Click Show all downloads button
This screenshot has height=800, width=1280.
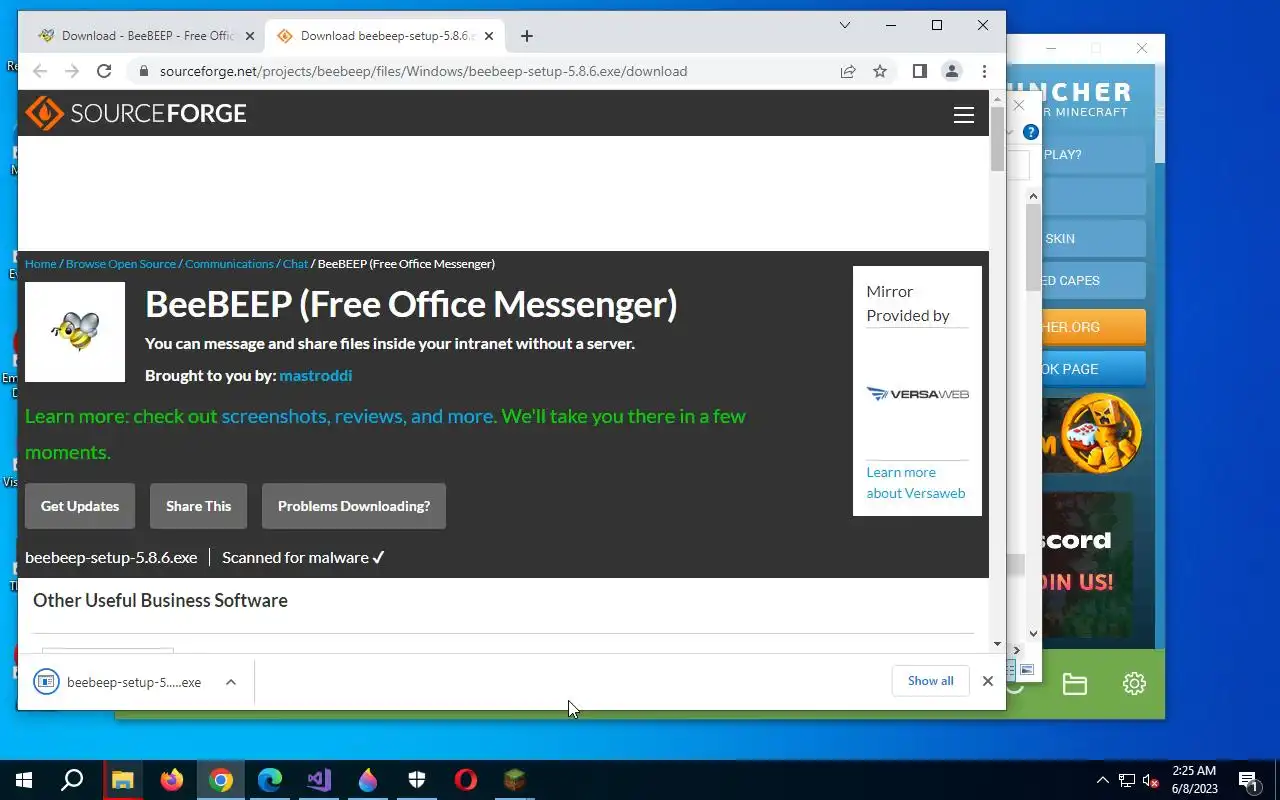point(931,681)
